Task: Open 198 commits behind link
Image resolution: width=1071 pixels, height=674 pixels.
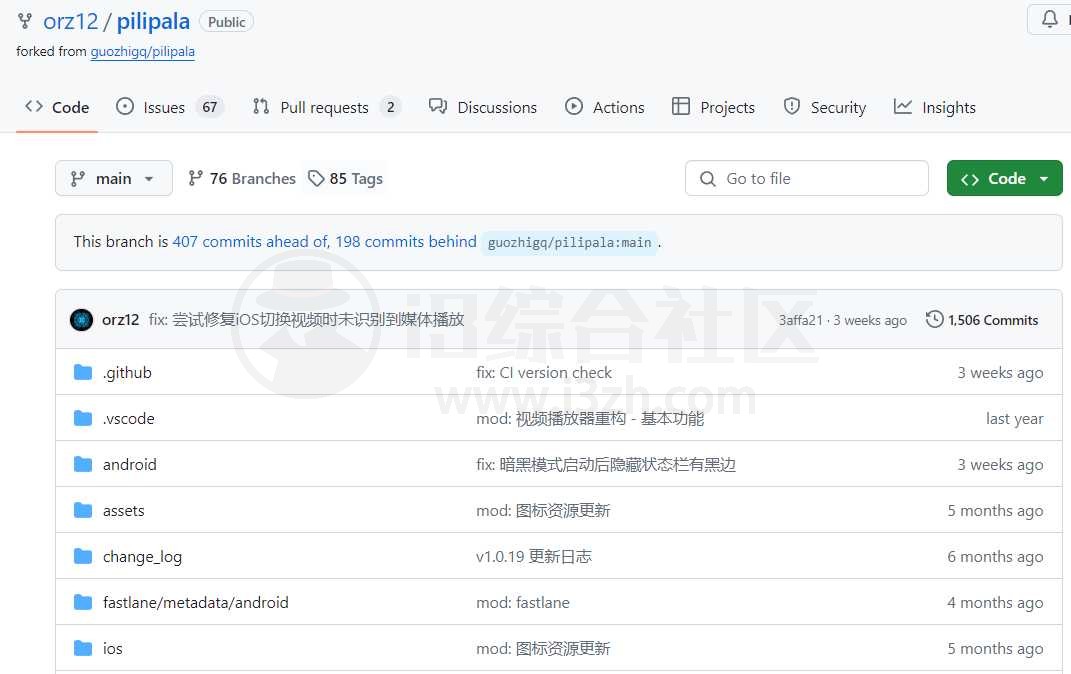Action: tap(406, 241)
